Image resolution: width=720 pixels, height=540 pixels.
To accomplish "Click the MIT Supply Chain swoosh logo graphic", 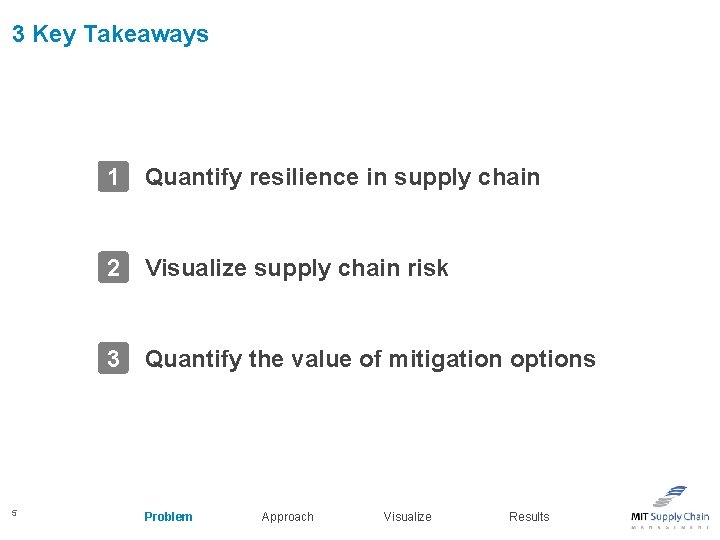I will [x=671, y=495].
